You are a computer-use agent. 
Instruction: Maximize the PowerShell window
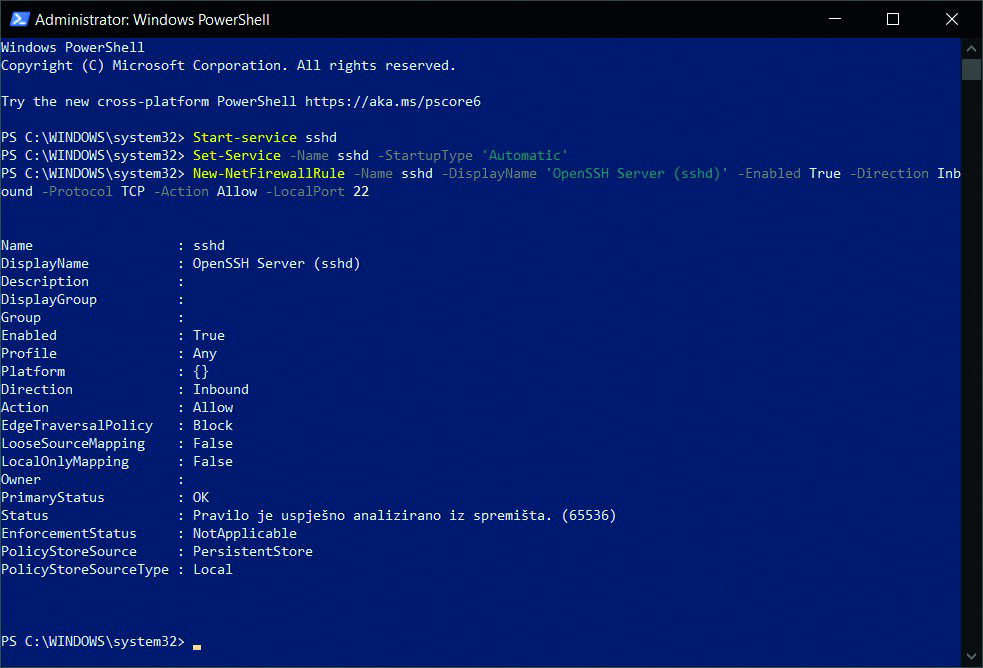(893, 19)
